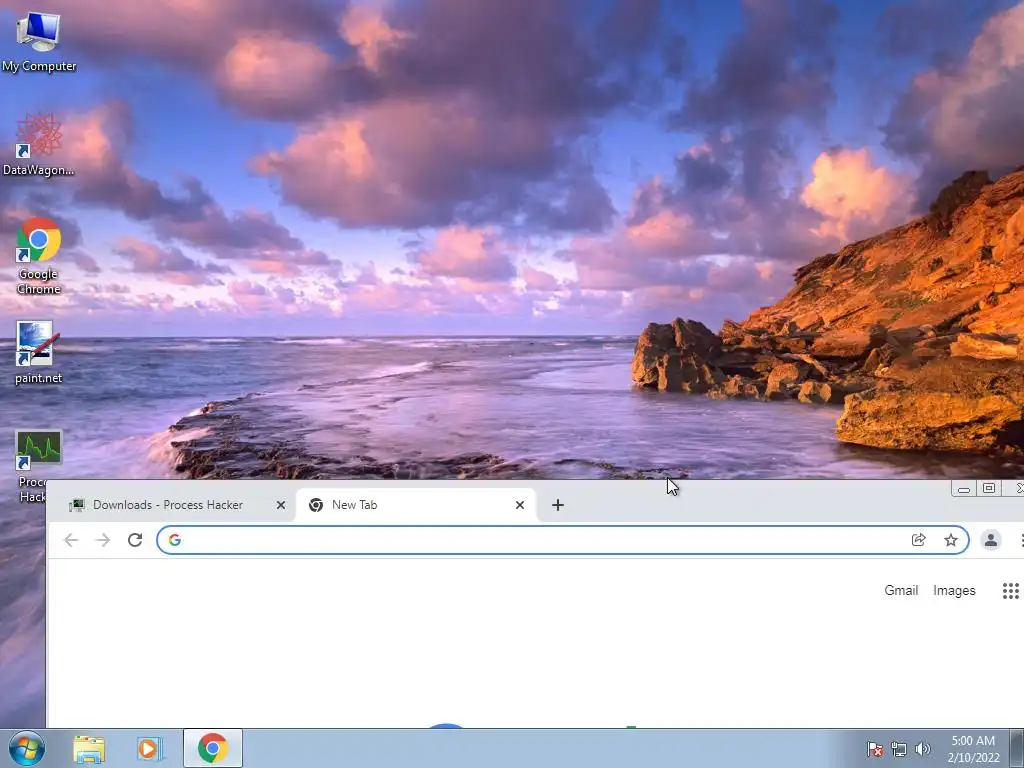Open Windows Explorer from taskbar

89,748
